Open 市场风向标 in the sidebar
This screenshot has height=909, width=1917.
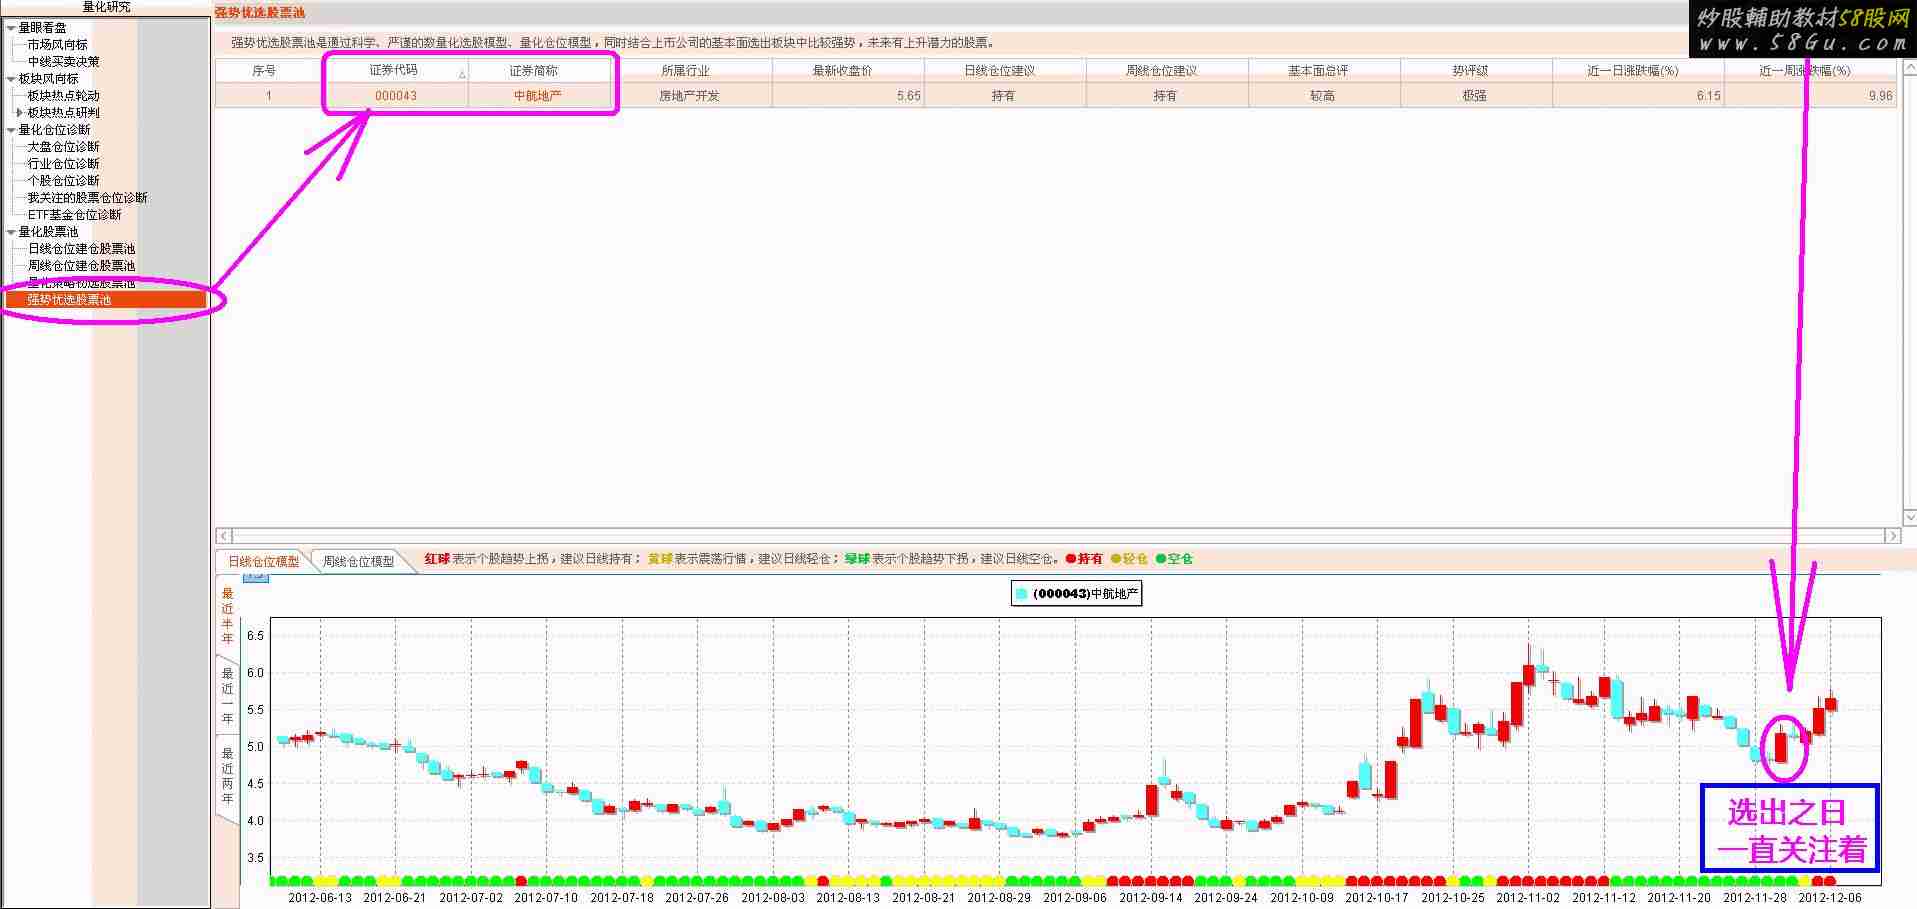[57, 45]
